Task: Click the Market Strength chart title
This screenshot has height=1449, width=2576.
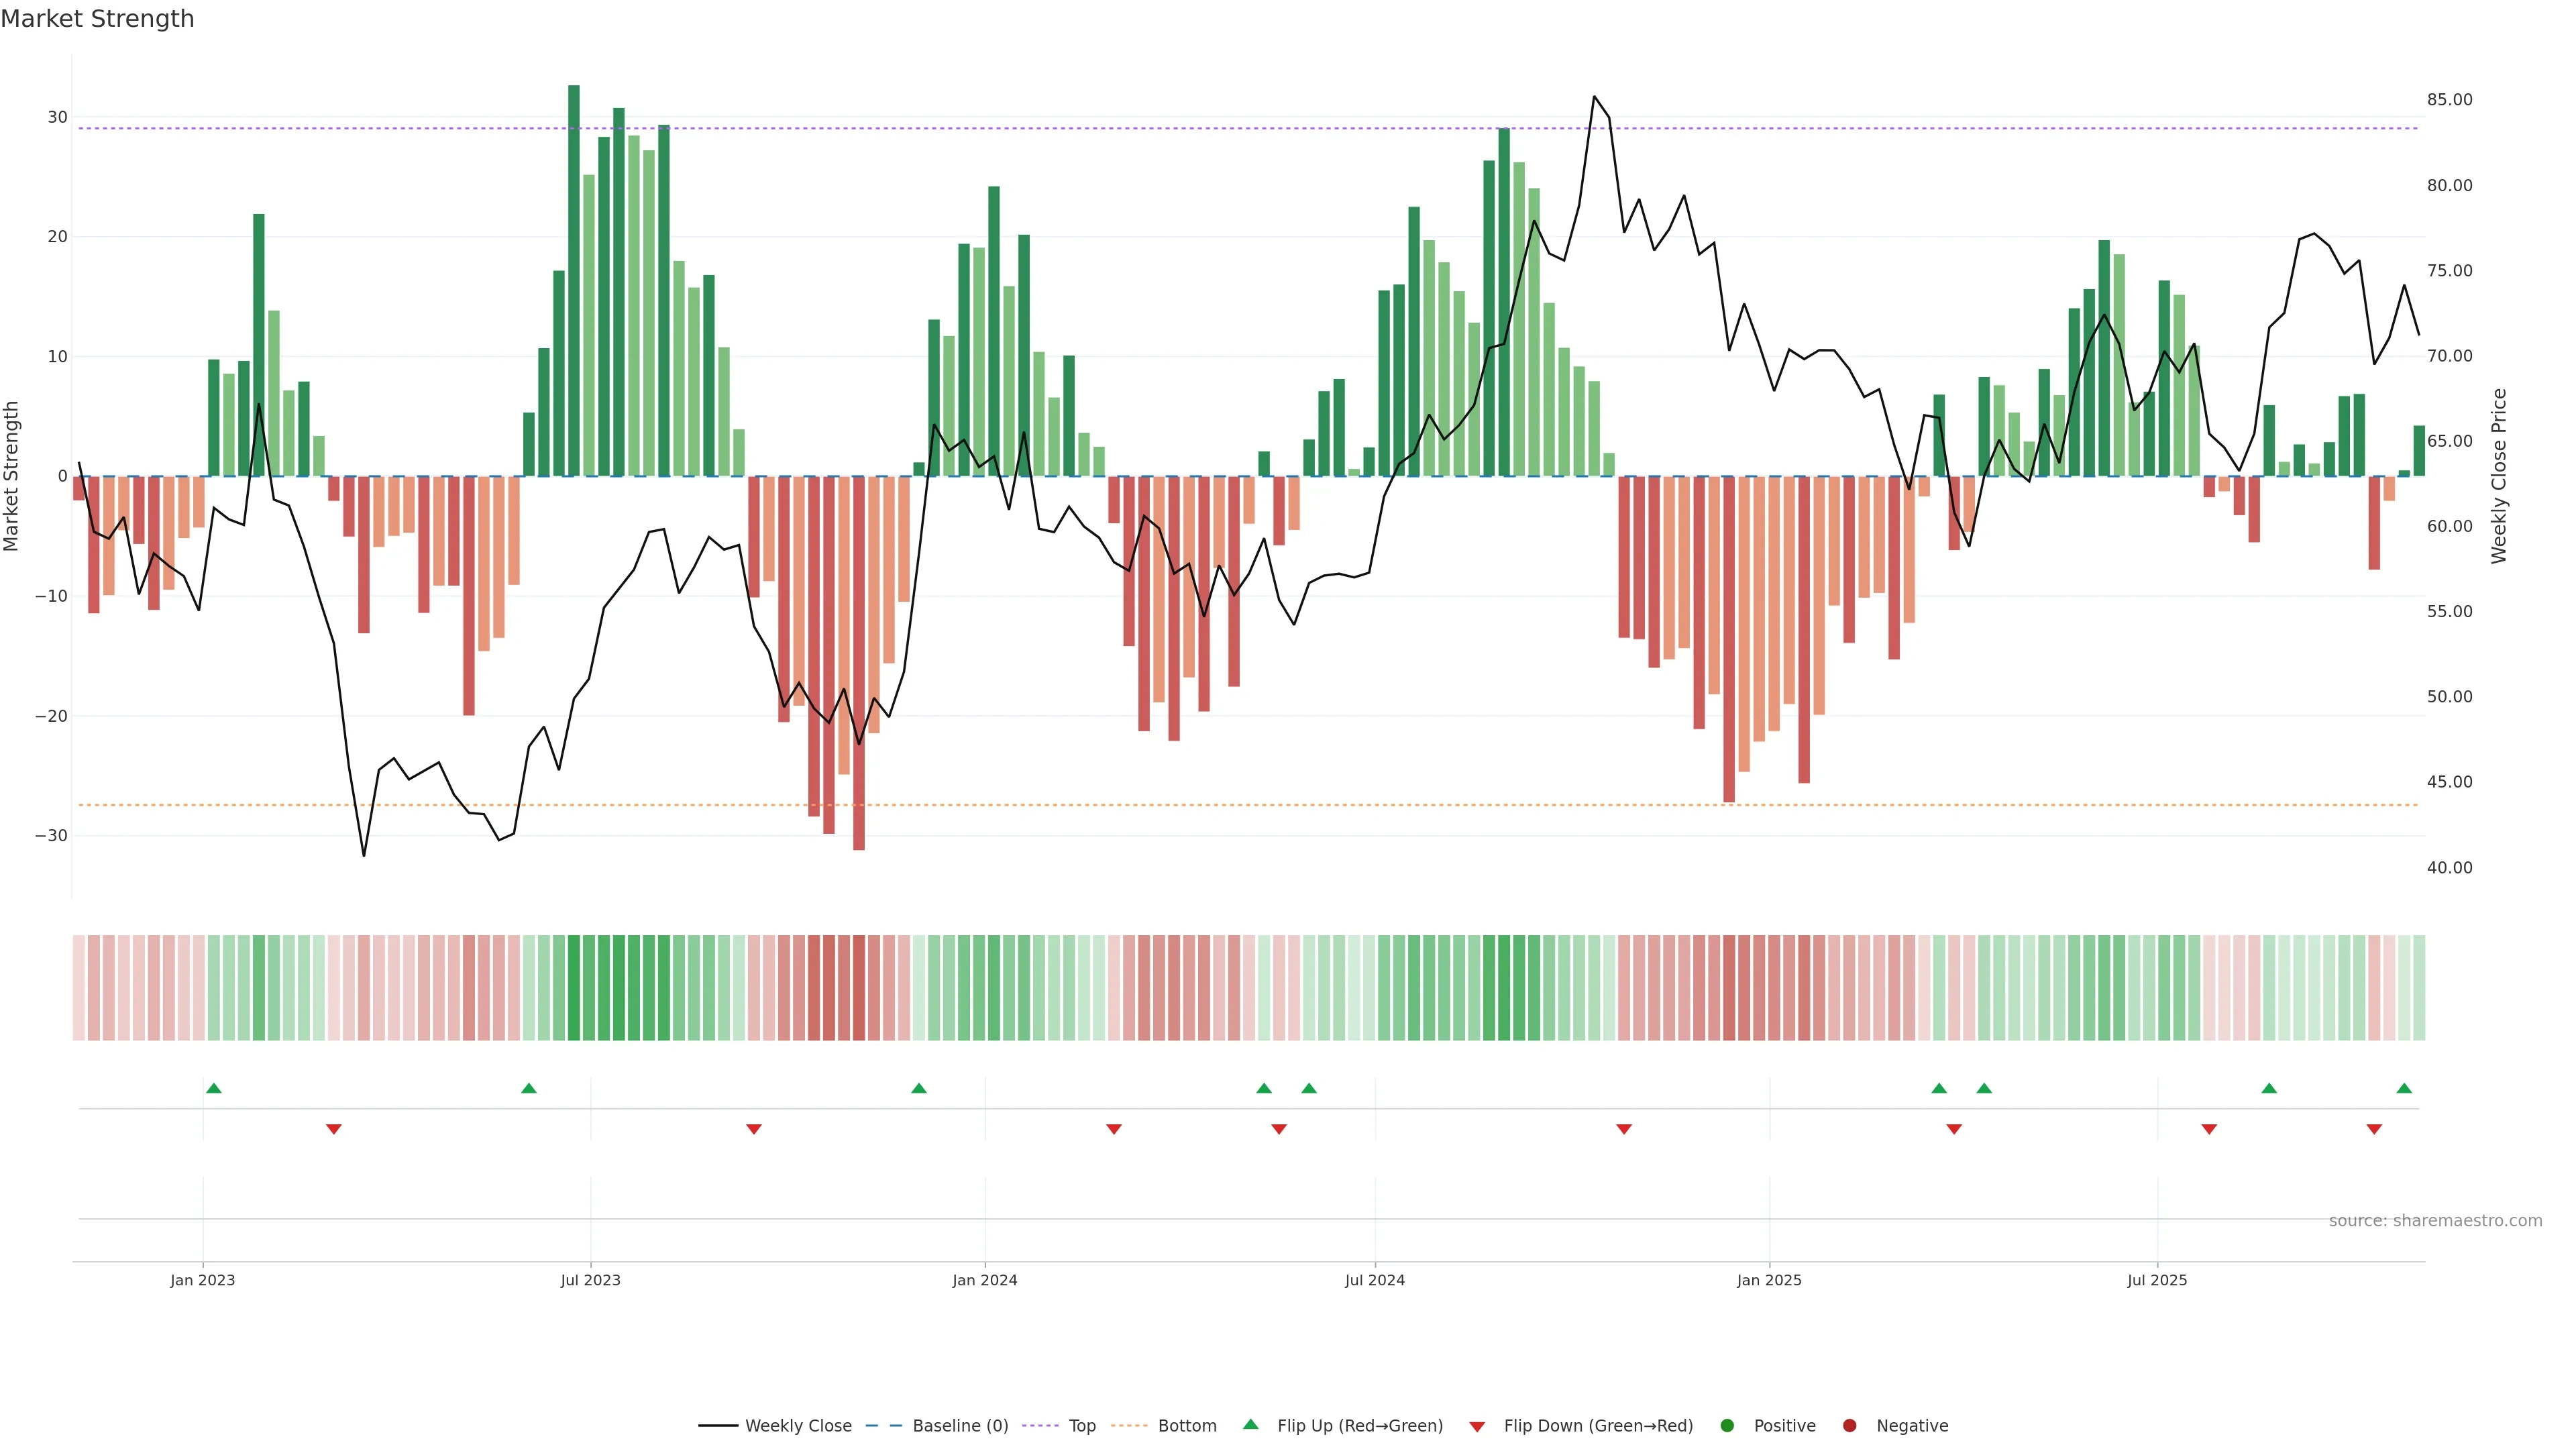Action: pyautogui.click(x=97, y=19)
